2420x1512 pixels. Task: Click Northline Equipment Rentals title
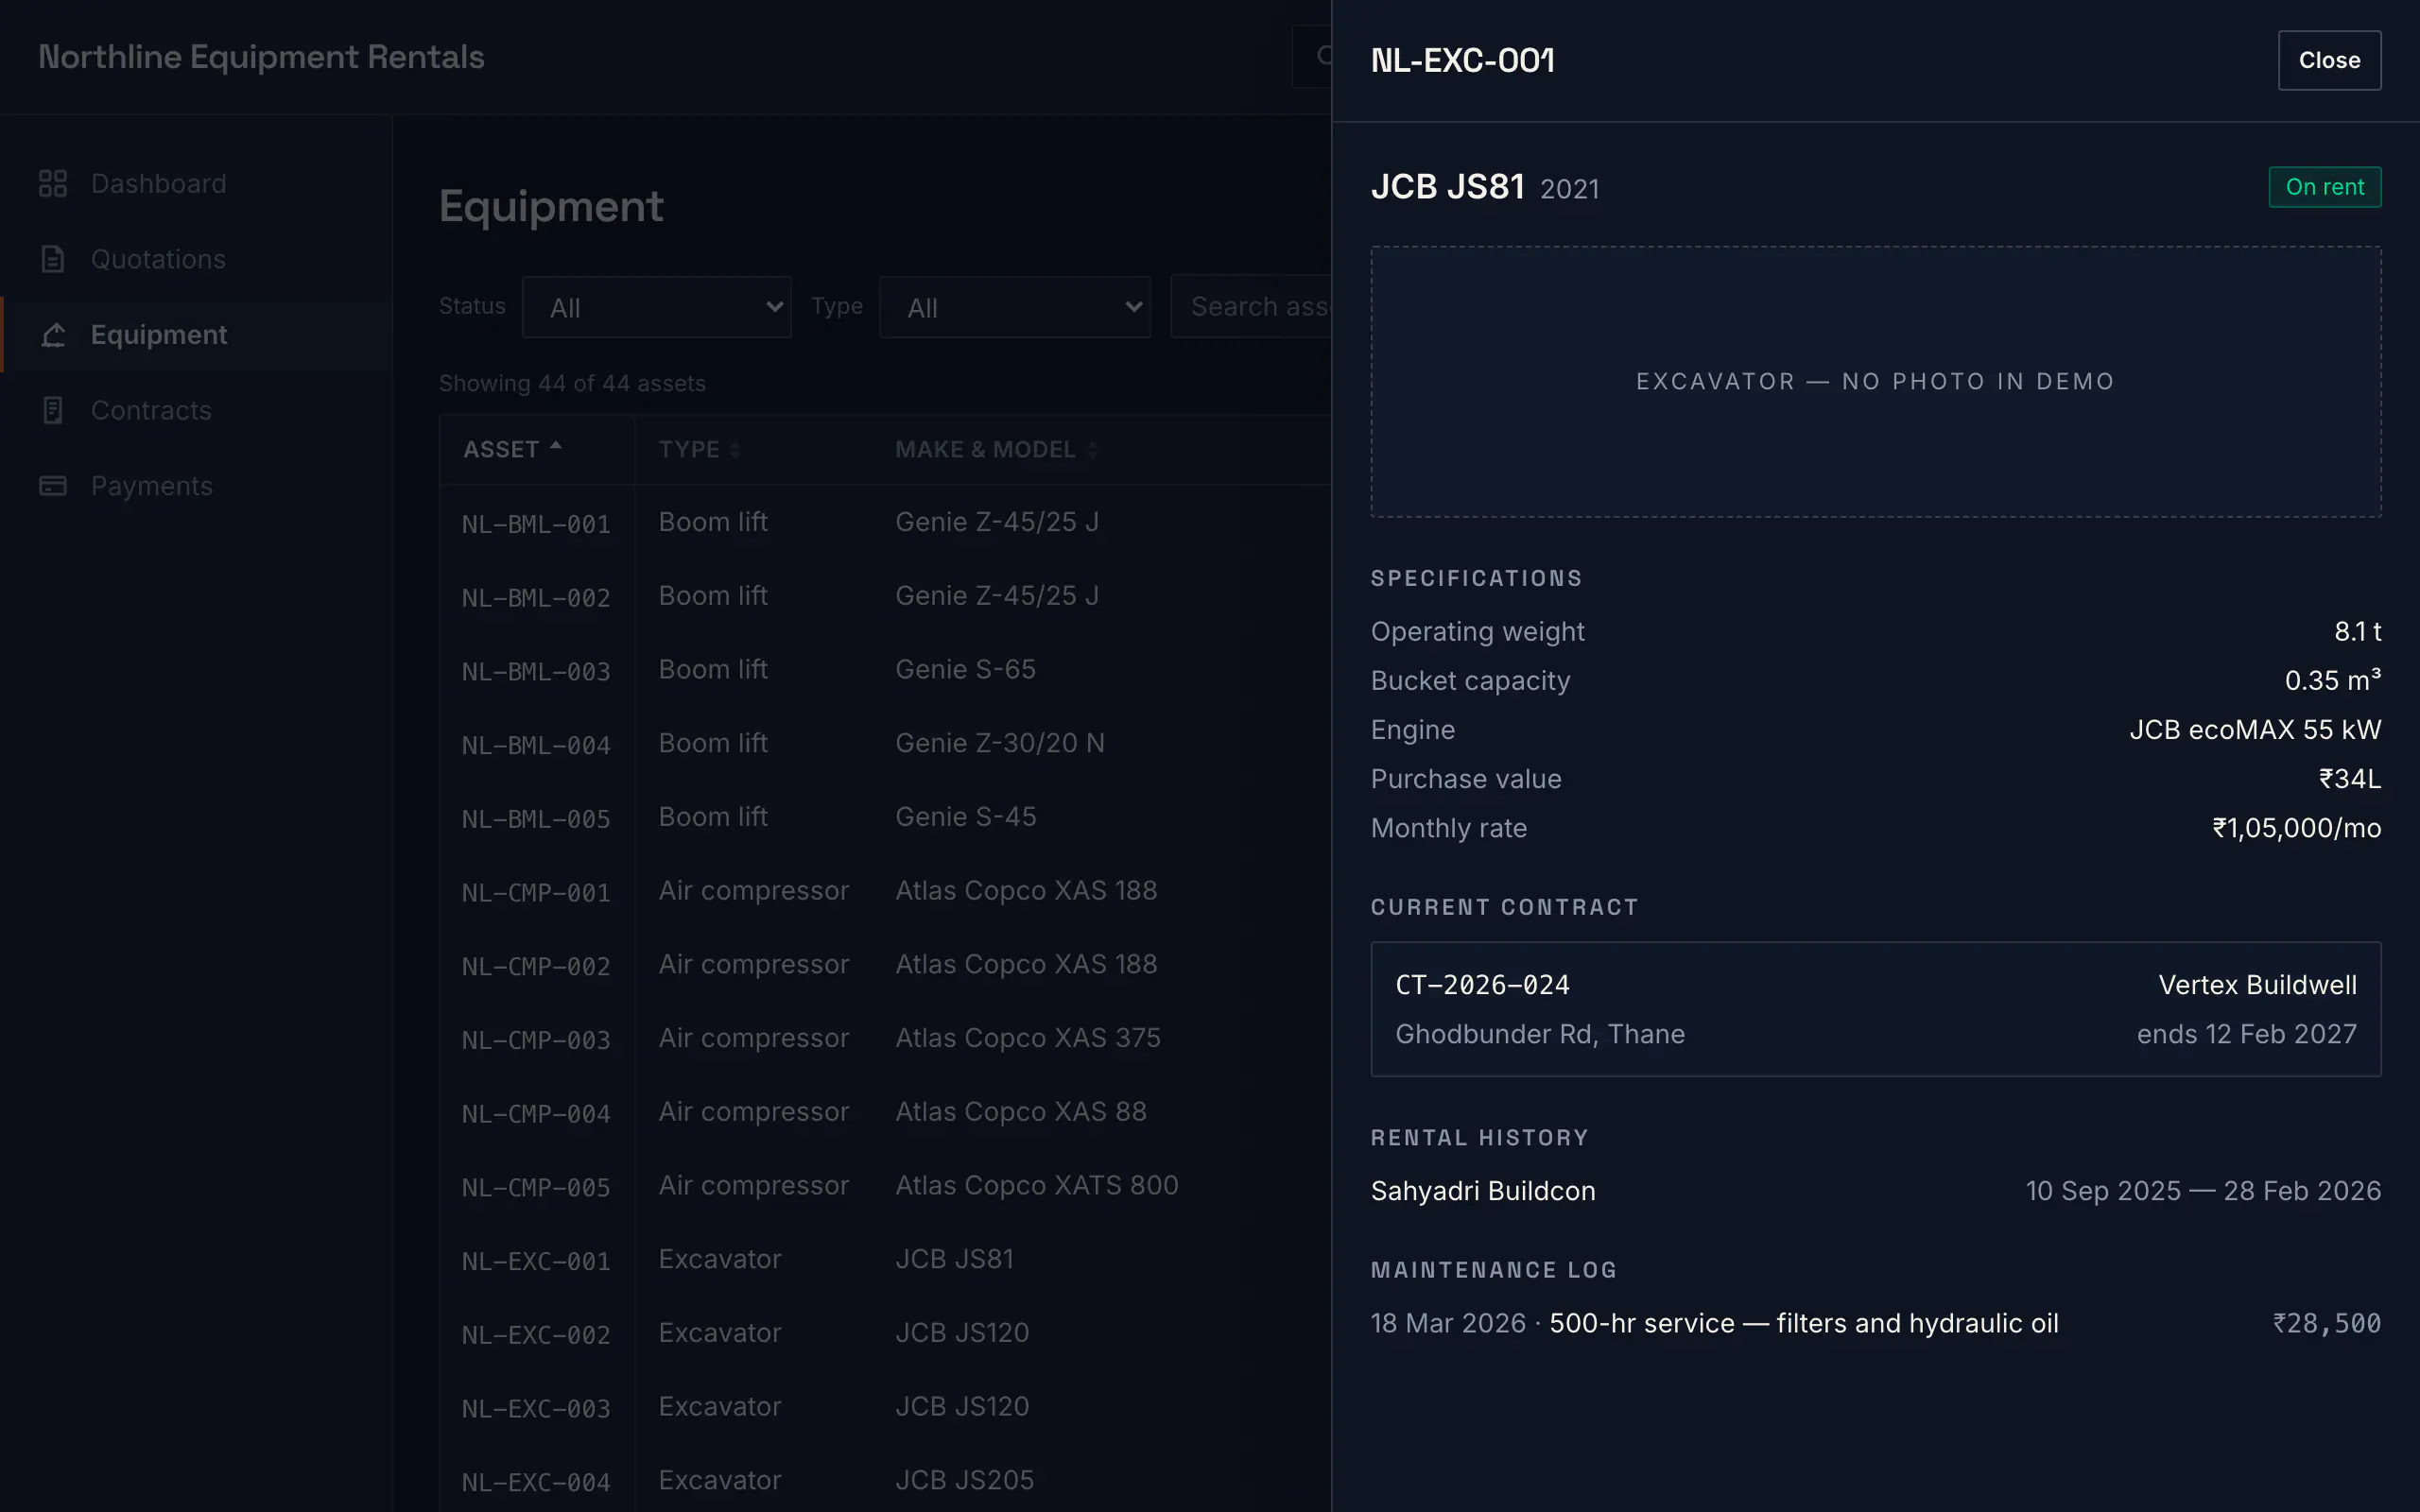pyautogui.click(x=261, y=57)
